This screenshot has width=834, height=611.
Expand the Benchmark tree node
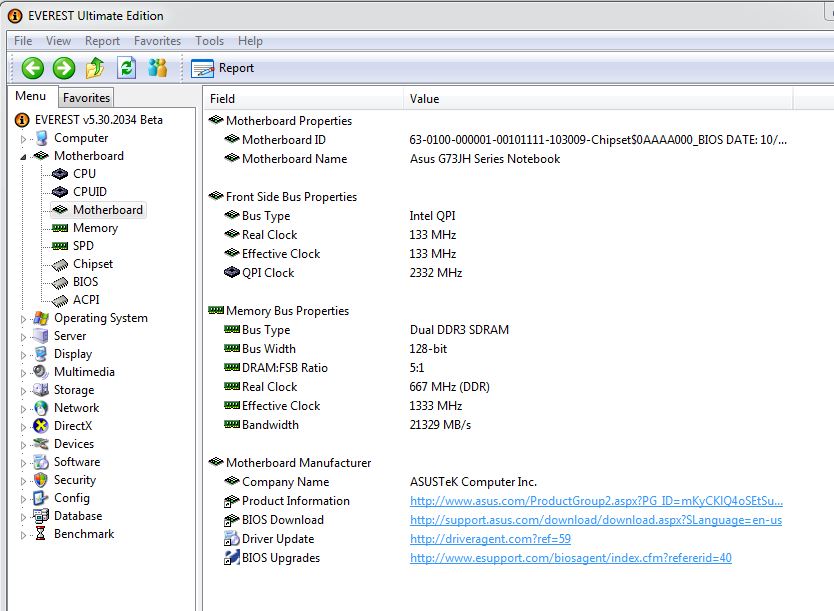[24, 535]
